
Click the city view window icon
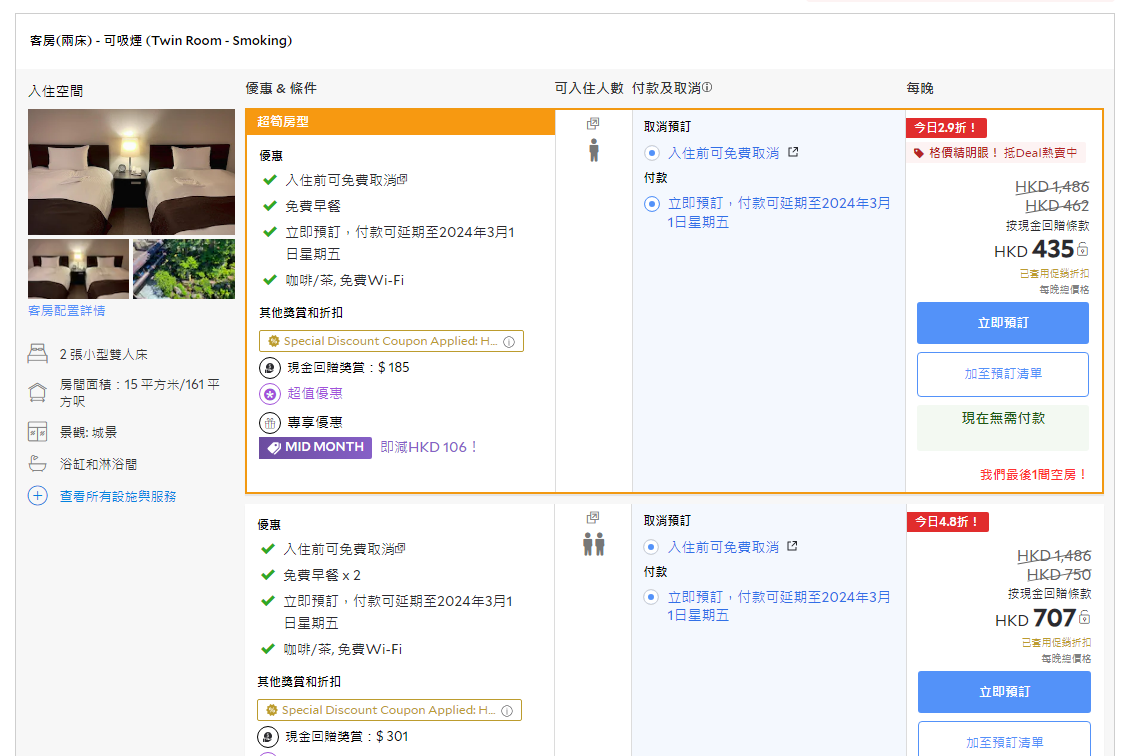[37, 431]
